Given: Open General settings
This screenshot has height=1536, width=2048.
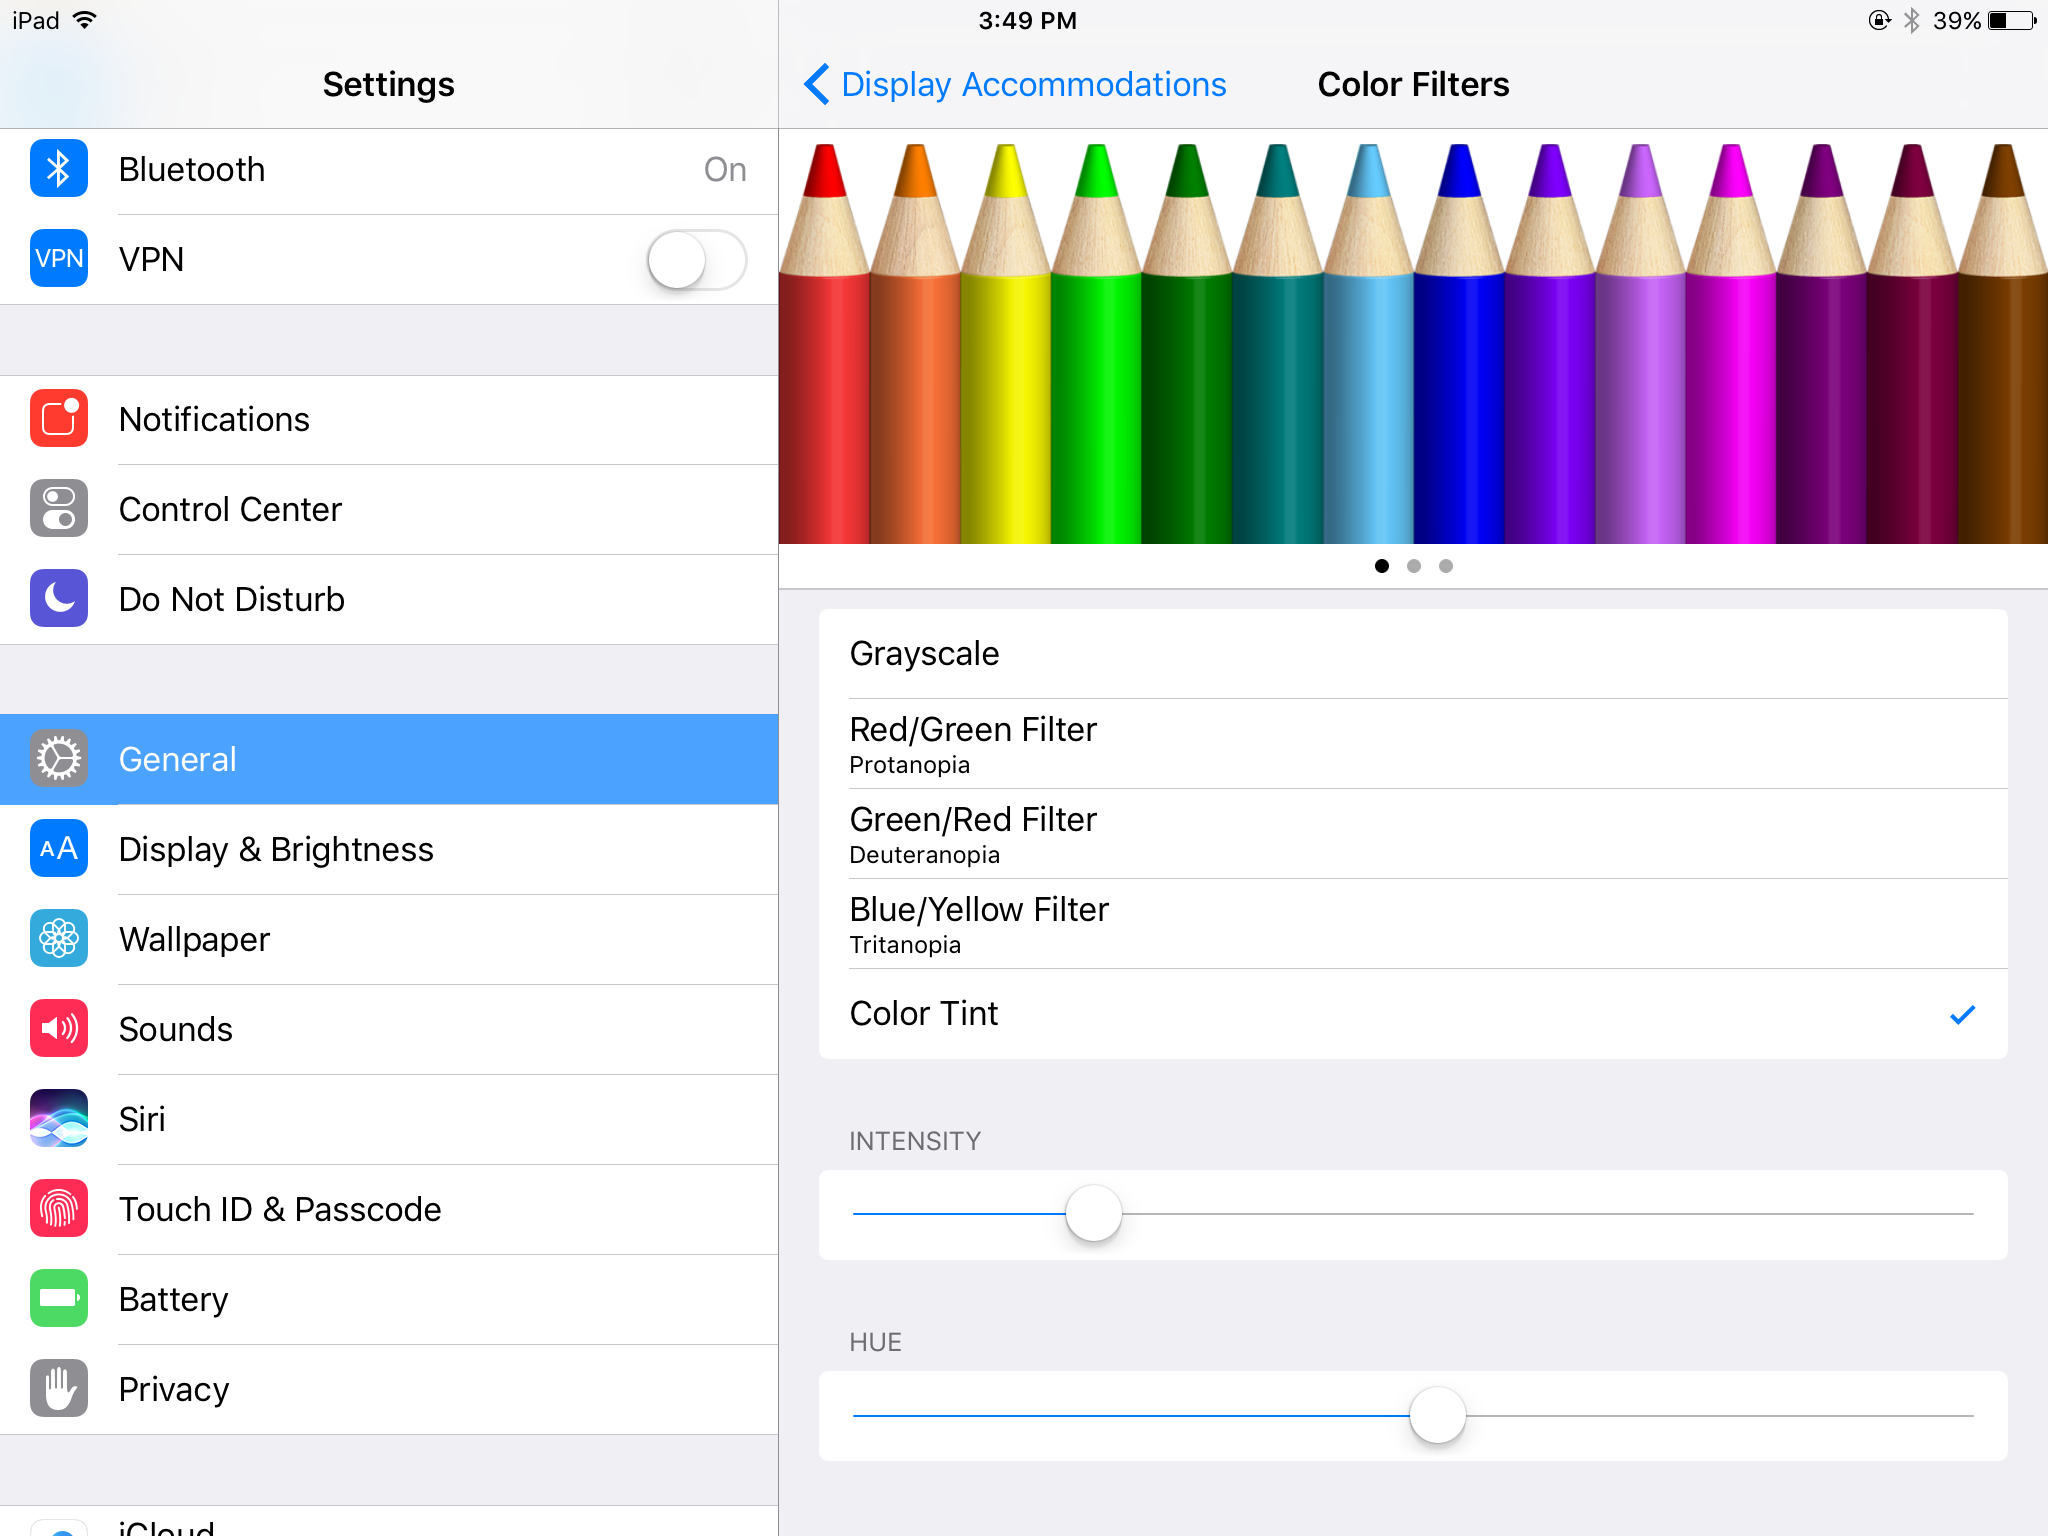Looking at the screenshot, I should (x=389, y=759).
